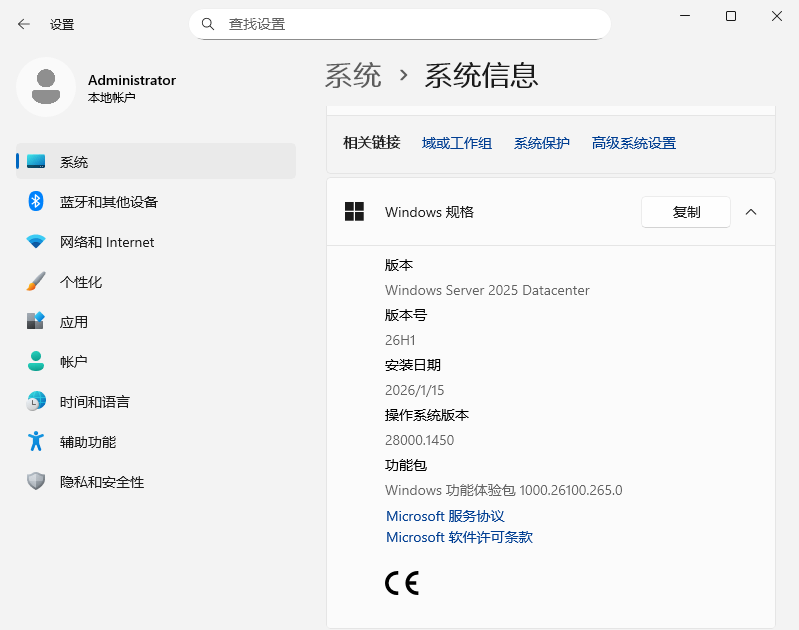799x630 pixels.
Task: Click the Apps icon
Action: tap(36, 321)
